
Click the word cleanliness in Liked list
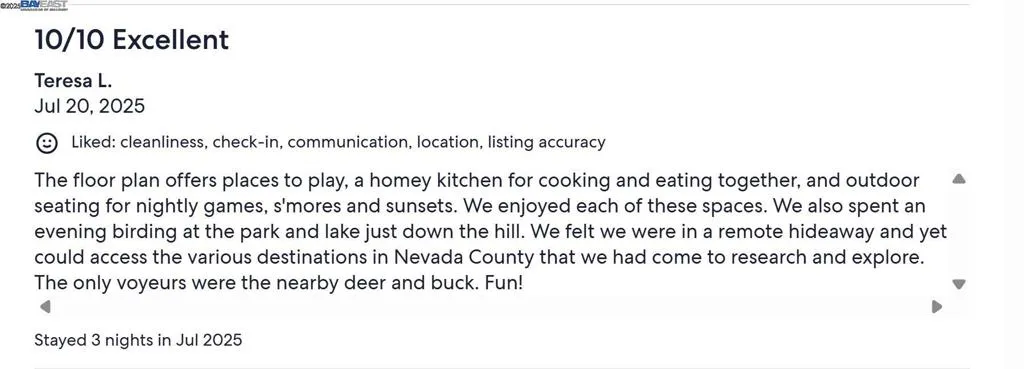(x=161, y=142)
